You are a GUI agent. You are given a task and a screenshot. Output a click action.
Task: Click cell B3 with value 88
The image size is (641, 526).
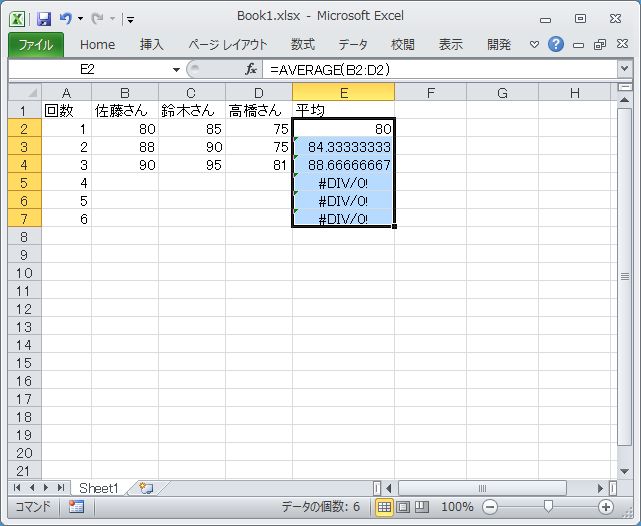pyautogui.click(x=125, y=146)
